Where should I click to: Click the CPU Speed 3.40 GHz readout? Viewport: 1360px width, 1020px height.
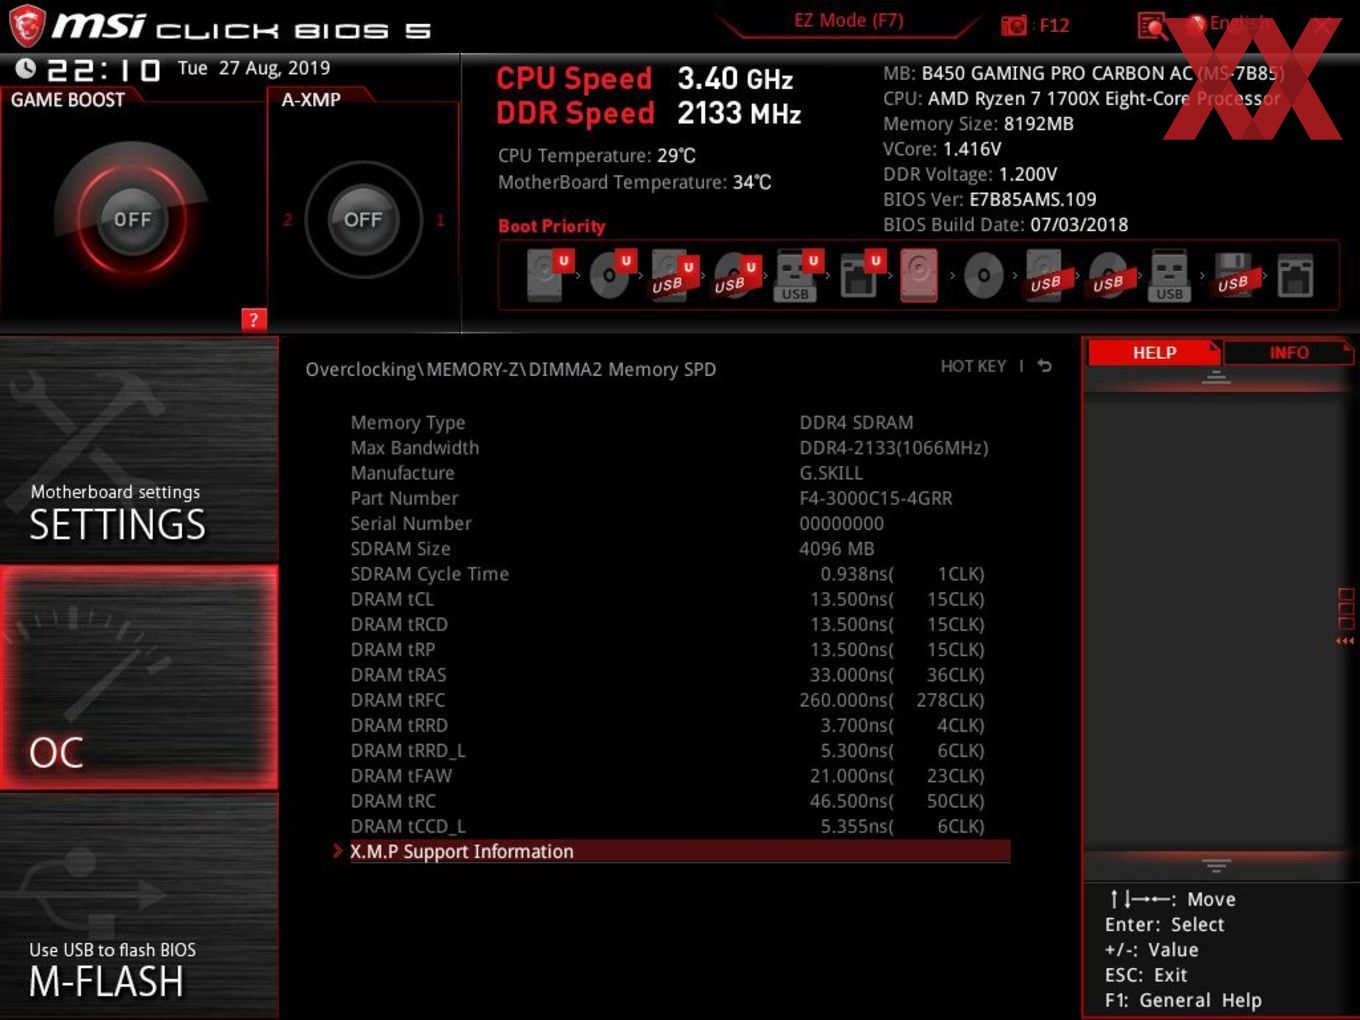(x=645, y=79)
